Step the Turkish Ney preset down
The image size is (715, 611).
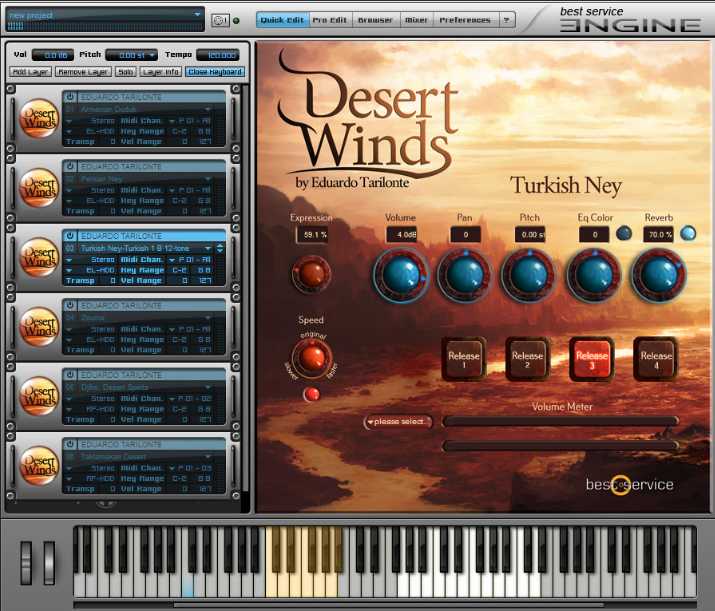pos(220,251)
